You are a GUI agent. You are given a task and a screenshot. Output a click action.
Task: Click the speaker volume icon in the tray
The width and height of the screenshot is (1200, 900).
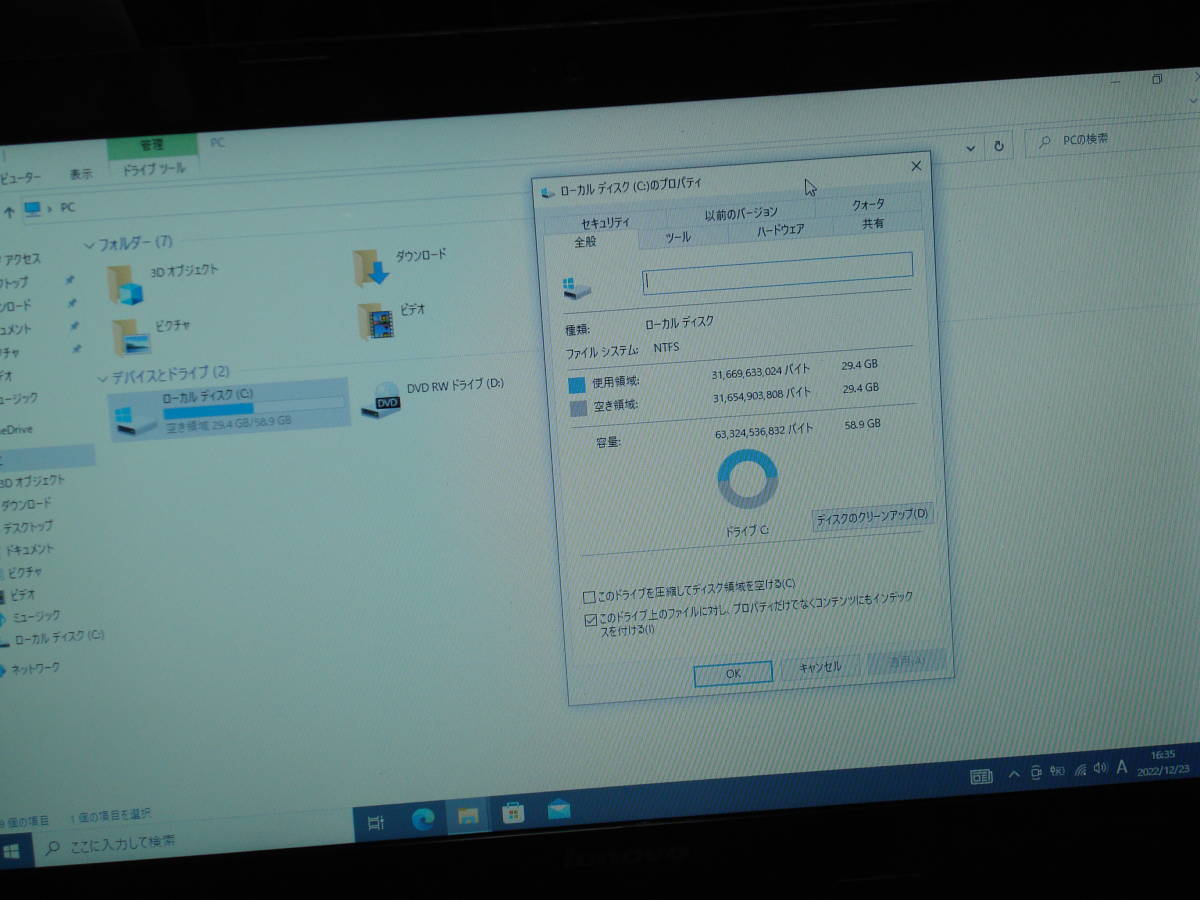(1101, 768)
